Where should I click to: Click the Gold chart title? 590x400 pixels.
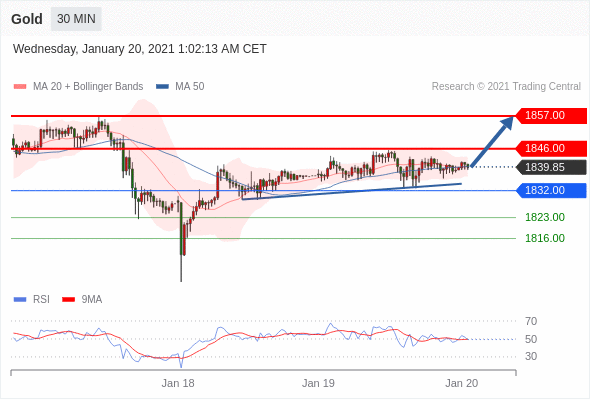pos(27,19)
